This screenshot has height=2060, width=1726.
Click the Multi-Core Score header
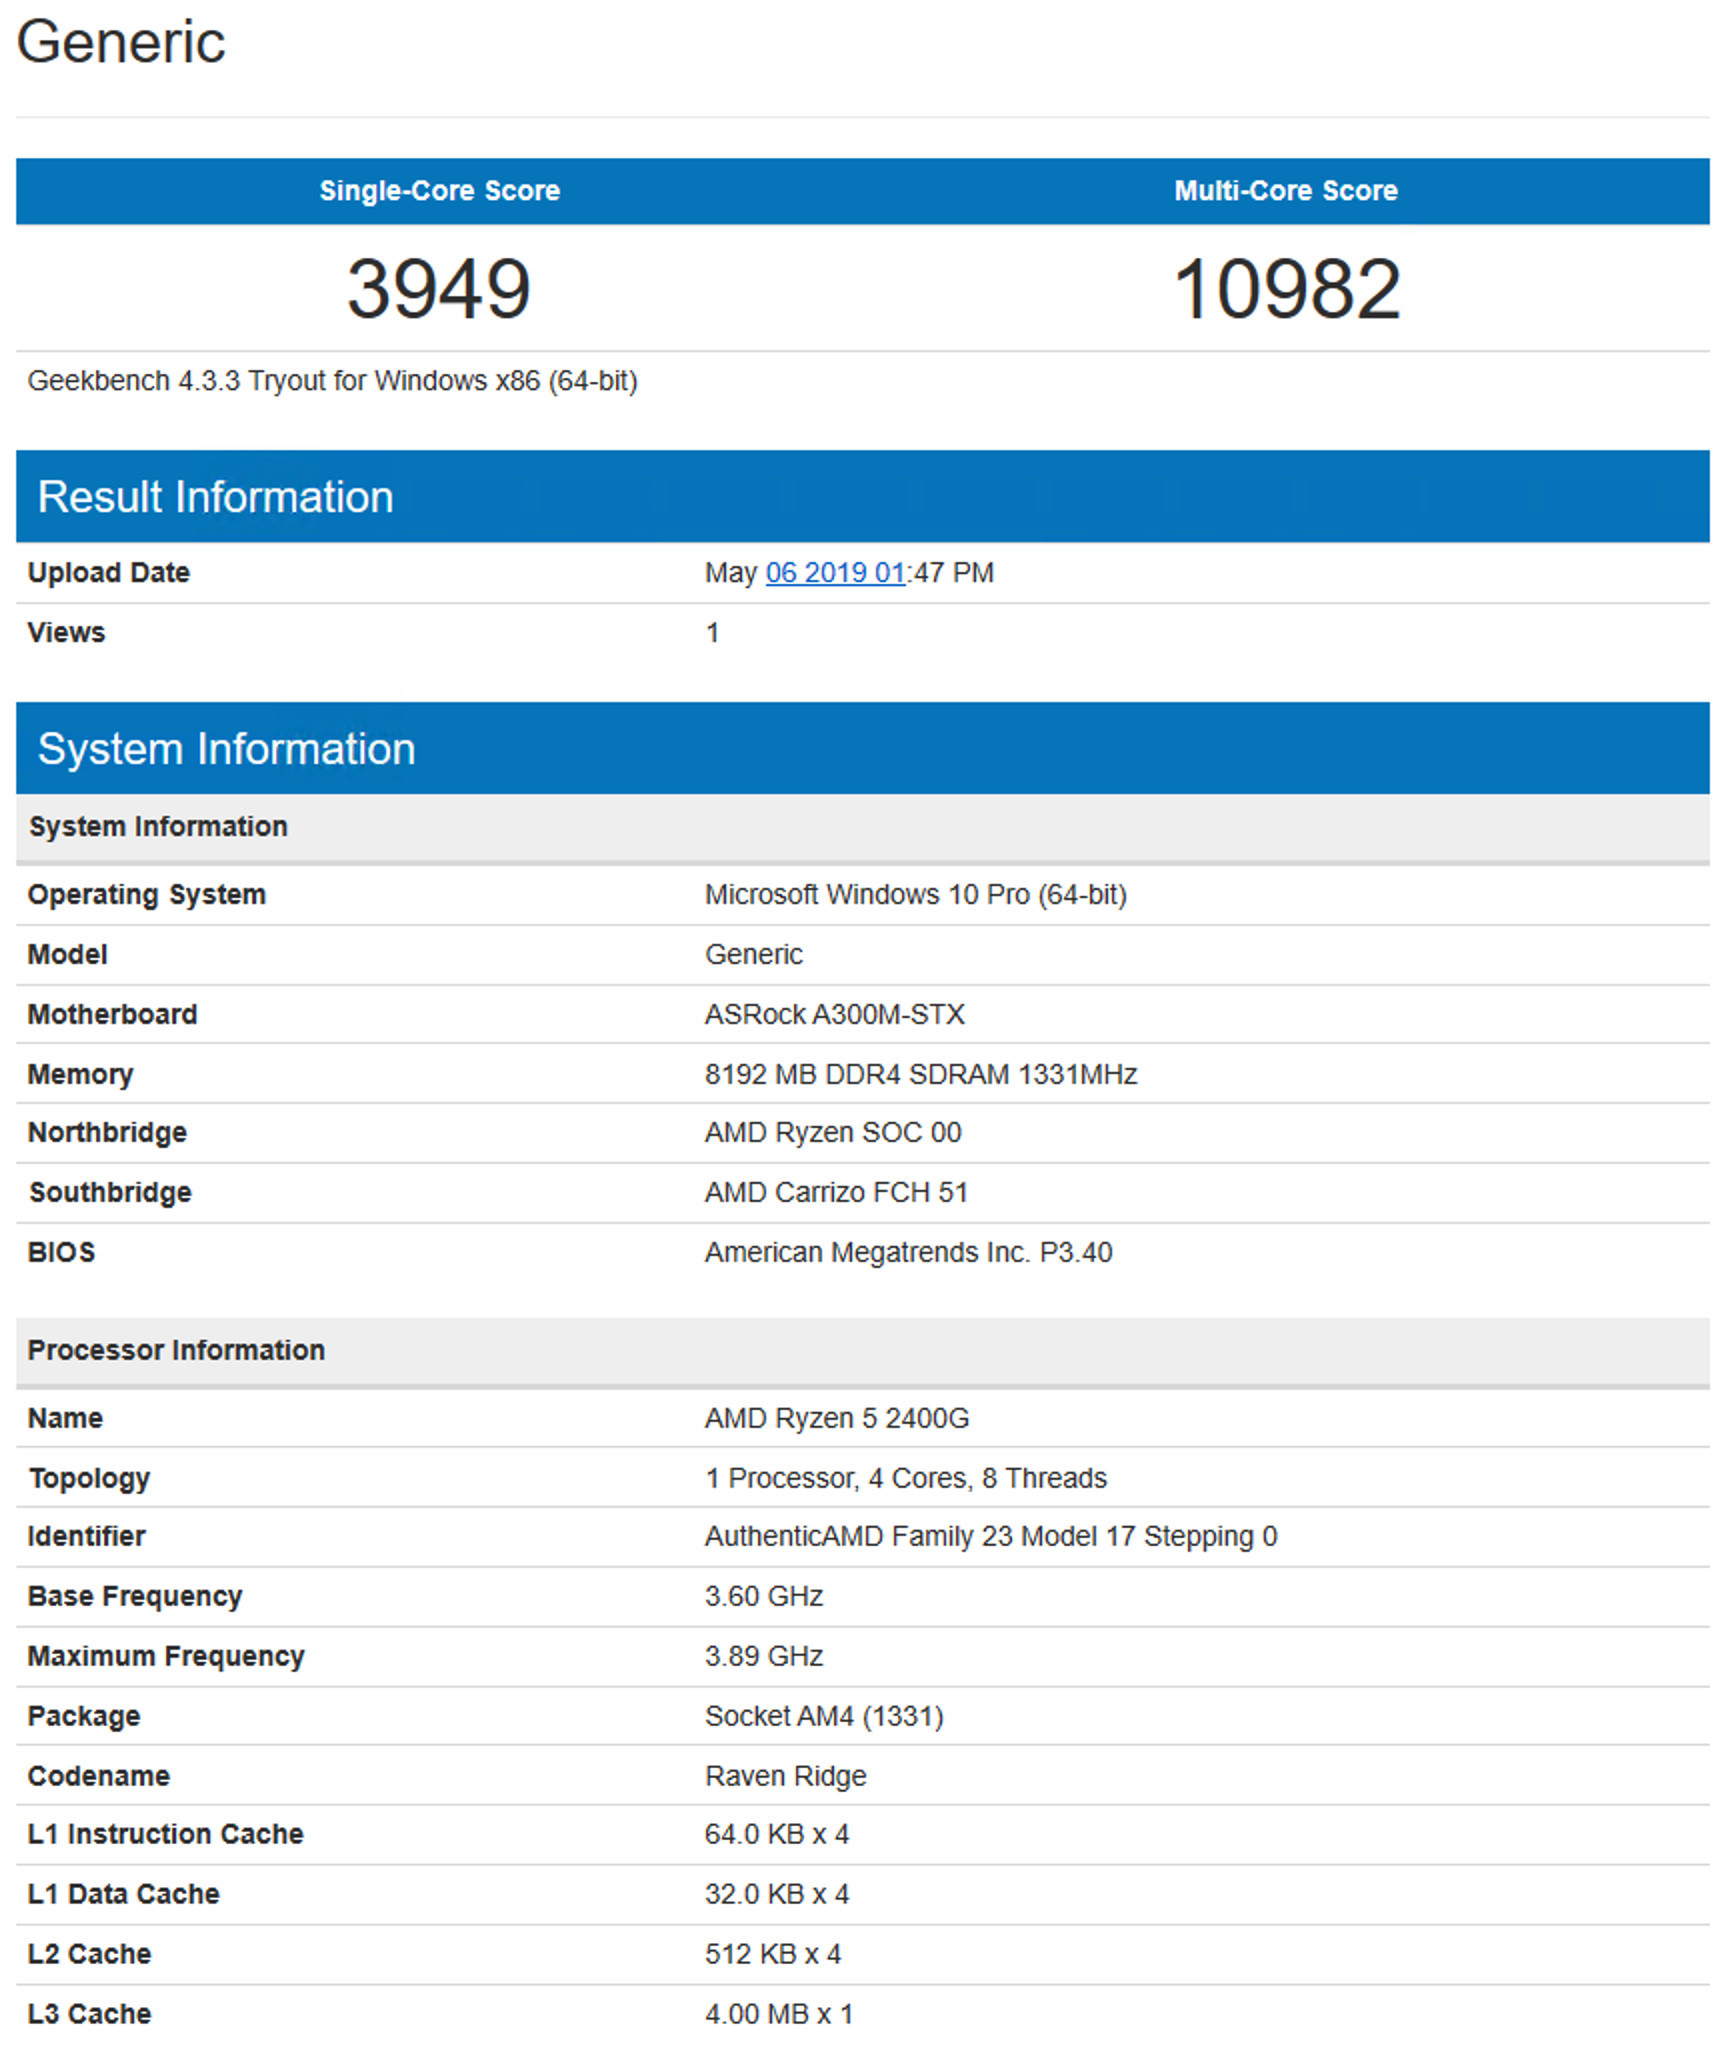click(x=1286, y=191)
